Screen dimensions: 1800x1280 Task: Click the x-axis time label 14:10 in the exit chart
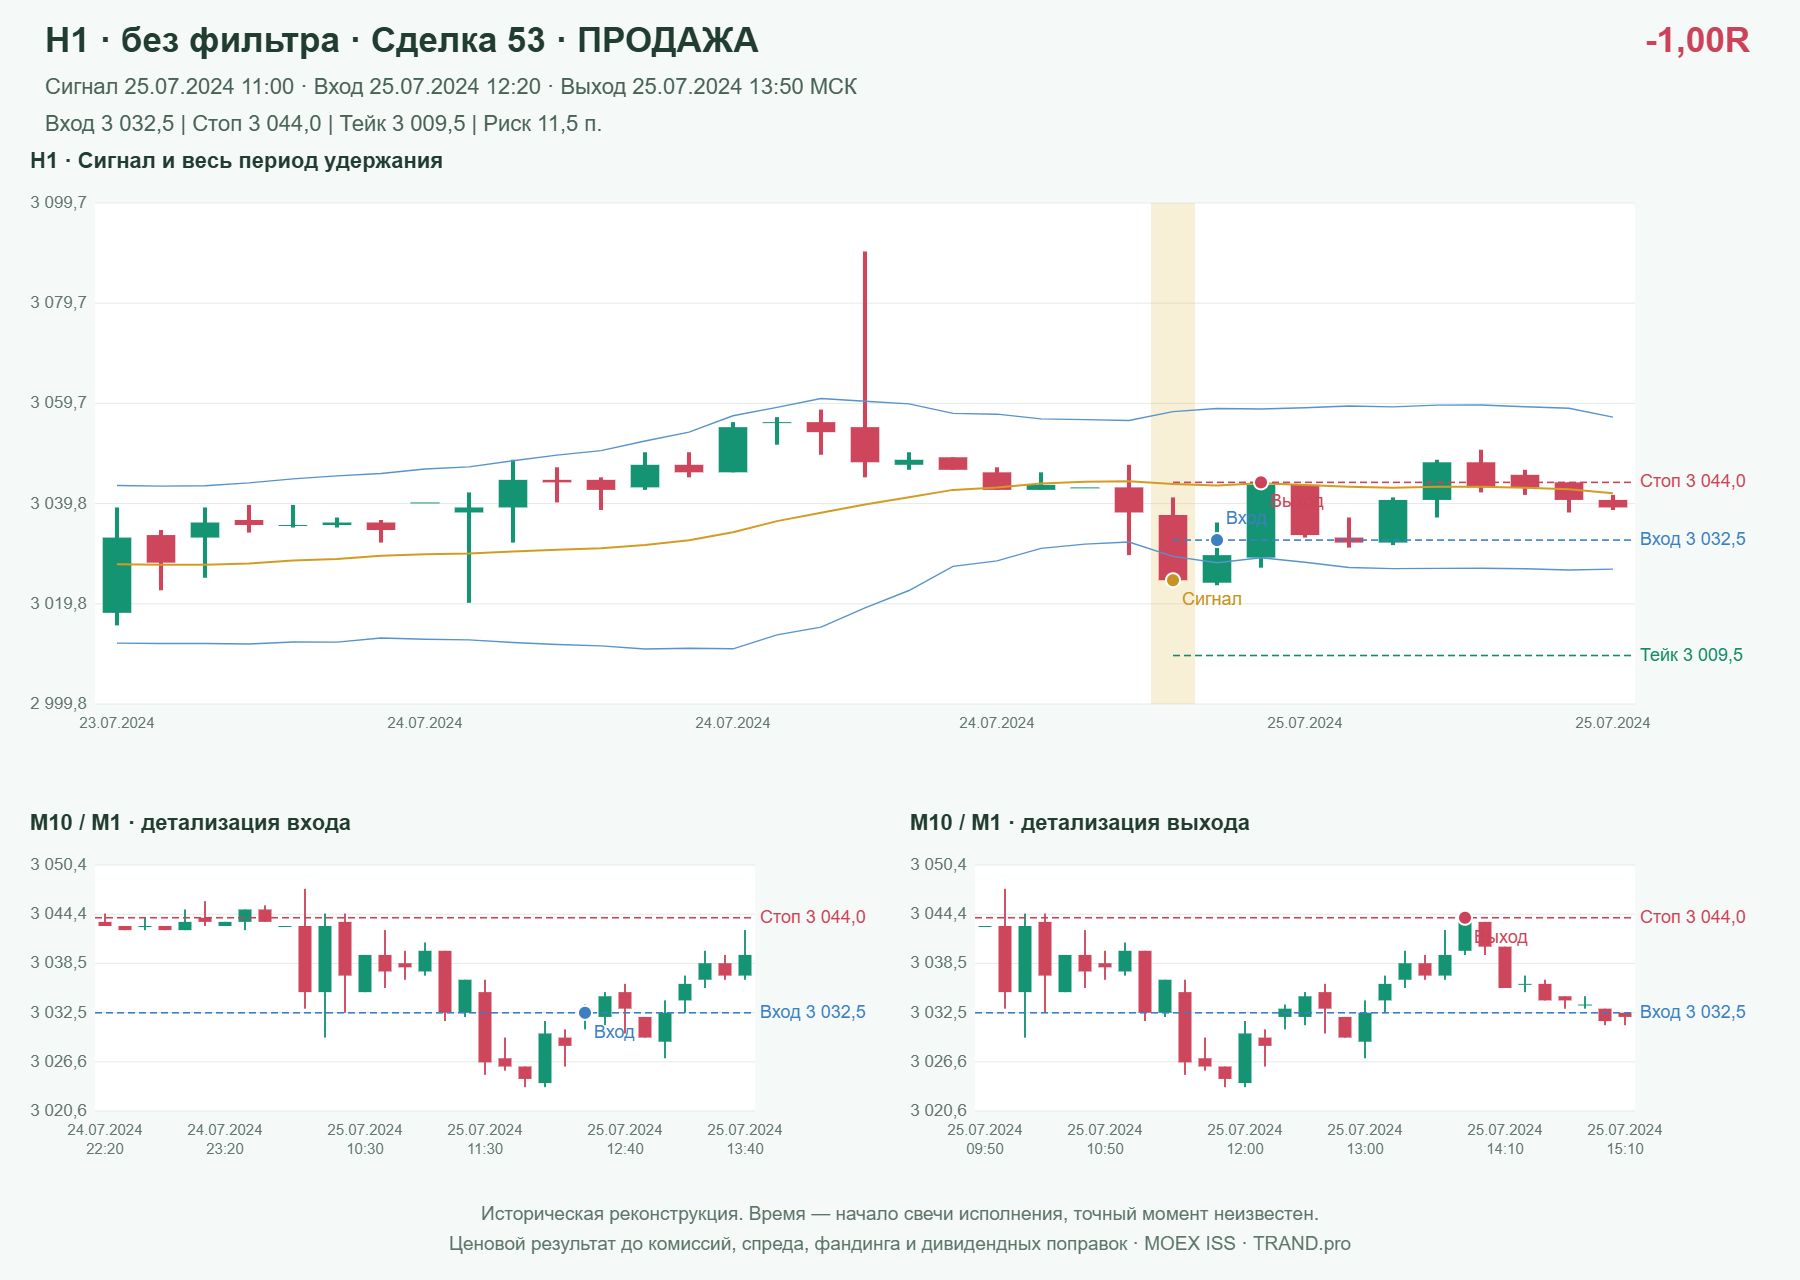(1505, 1149)
